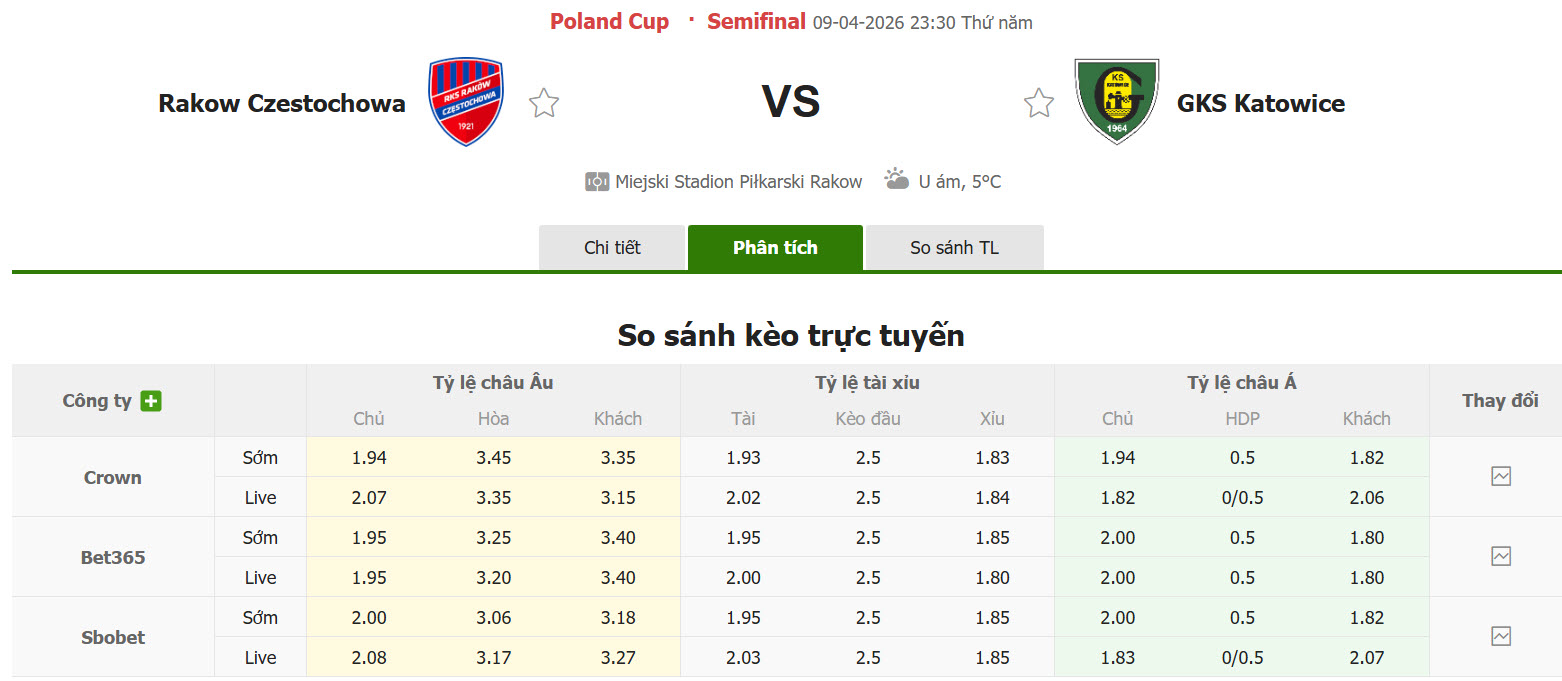Viewport: 1562px width, 681px height.
Task: Open the Sbobet bookmaker page
Action: (112, 637)
